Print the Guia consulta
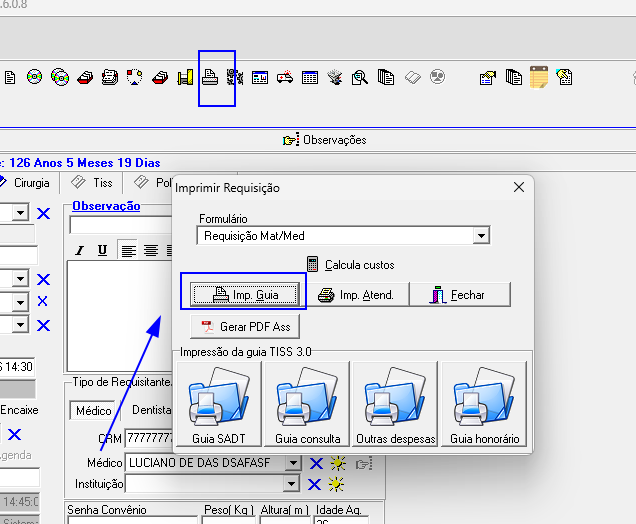 (307, 404)
